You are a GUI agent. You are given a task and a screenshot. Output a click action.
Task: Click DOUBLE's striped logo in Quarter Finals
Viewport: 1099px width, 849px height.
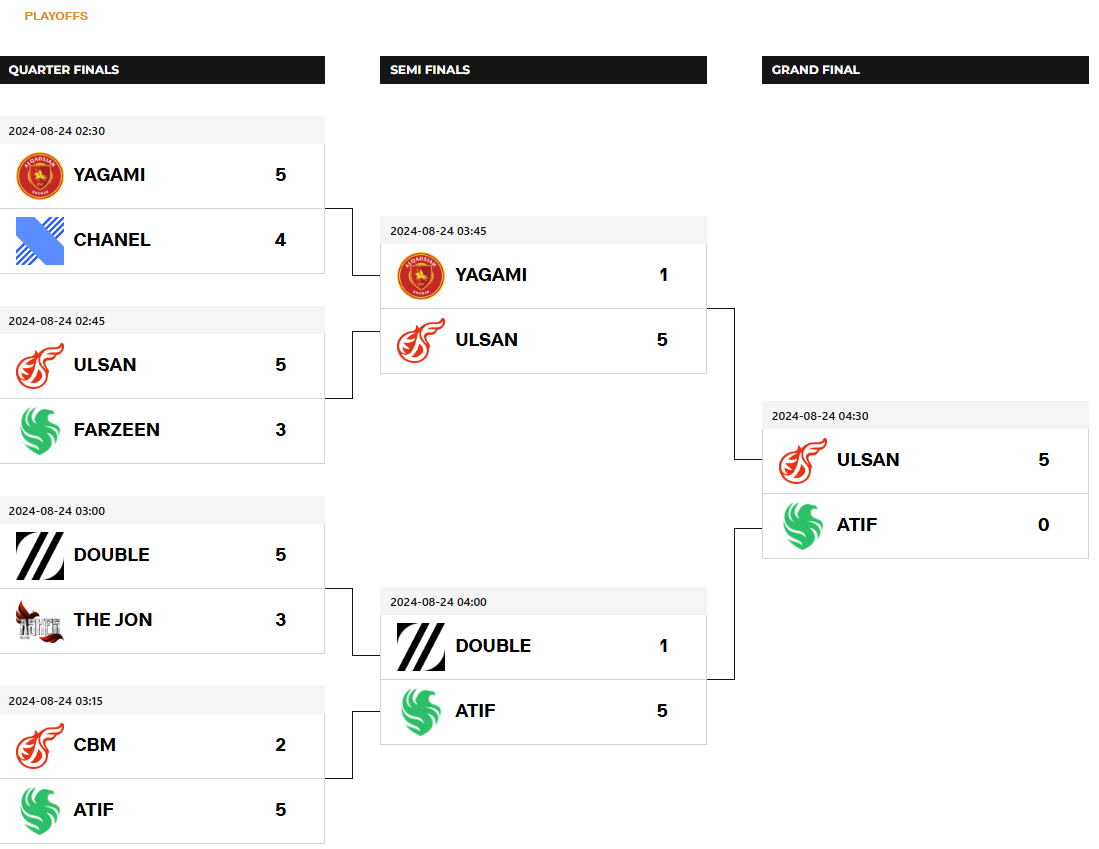(x=40, y=556)
